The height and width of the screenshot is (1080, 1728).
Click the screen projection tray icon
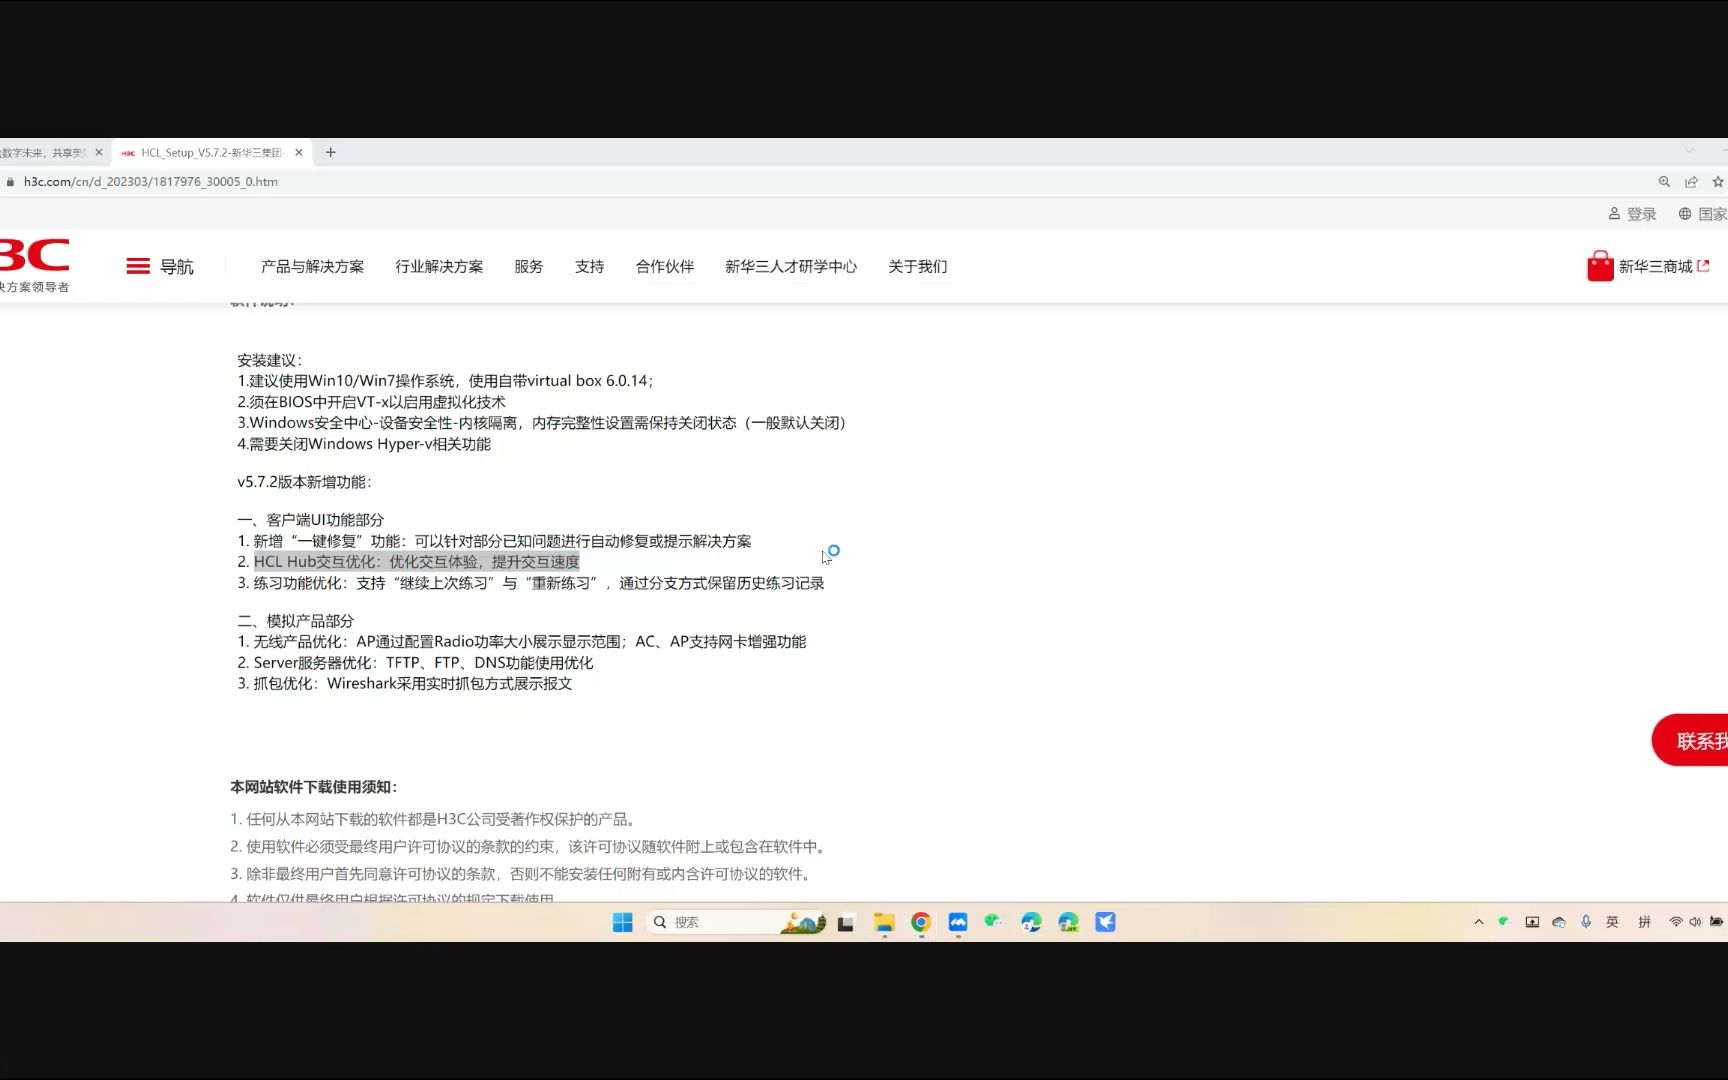(1532, 922)
